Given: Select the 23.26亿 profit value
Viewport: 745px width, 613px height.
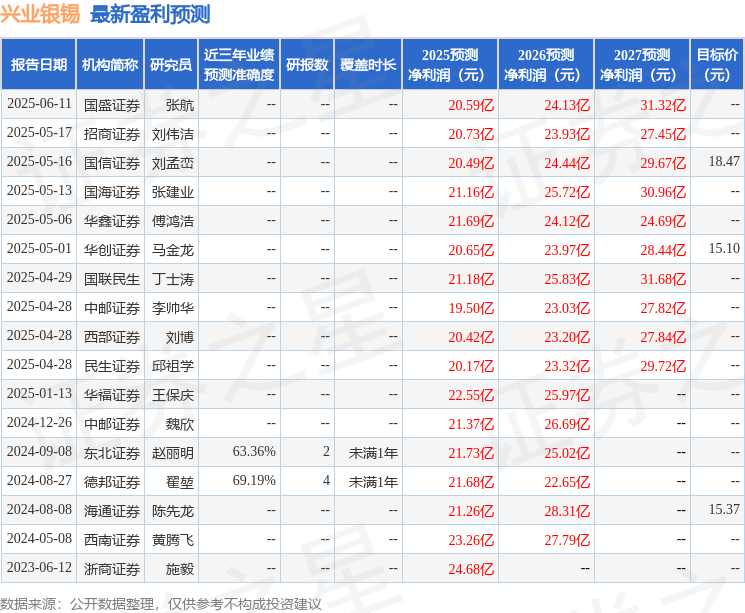Looking at the screenshot, I should point(471,540).
